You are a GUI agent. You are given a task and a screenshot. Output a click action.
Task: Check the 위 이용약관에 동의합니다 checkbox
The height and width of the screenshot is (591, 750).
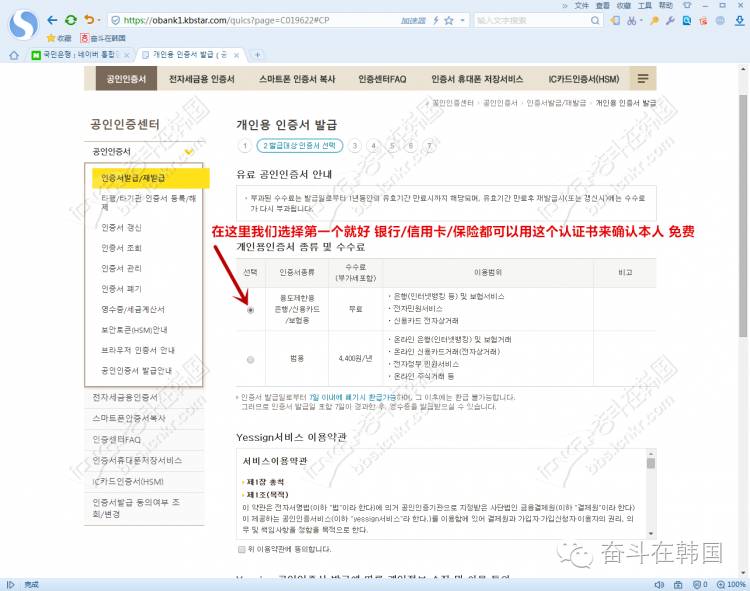(x=242, y=549)
